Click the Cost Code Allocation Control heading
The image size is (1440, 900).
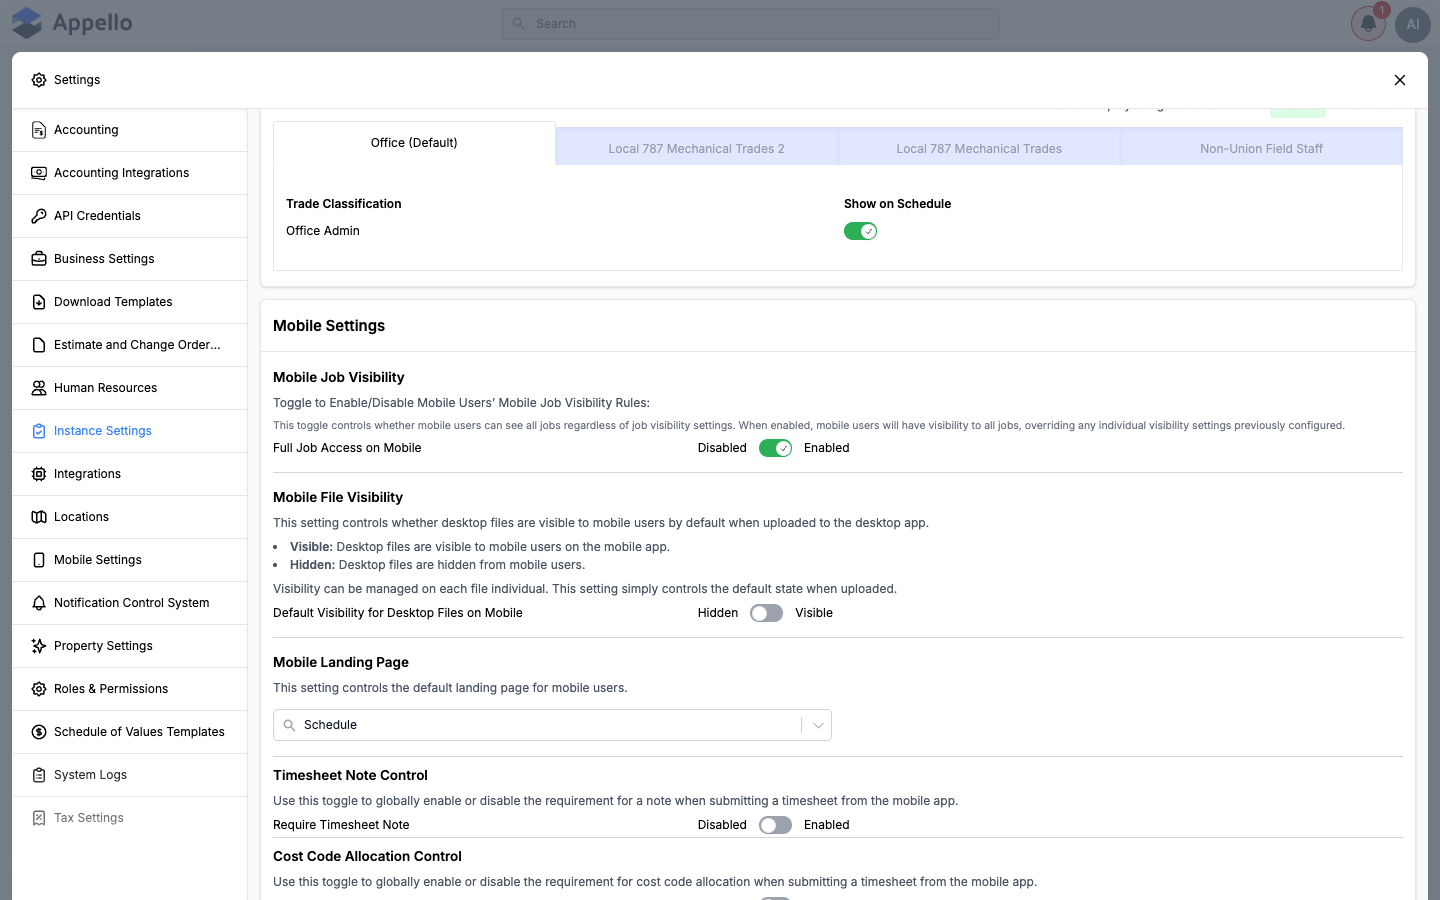coord(367,856)
